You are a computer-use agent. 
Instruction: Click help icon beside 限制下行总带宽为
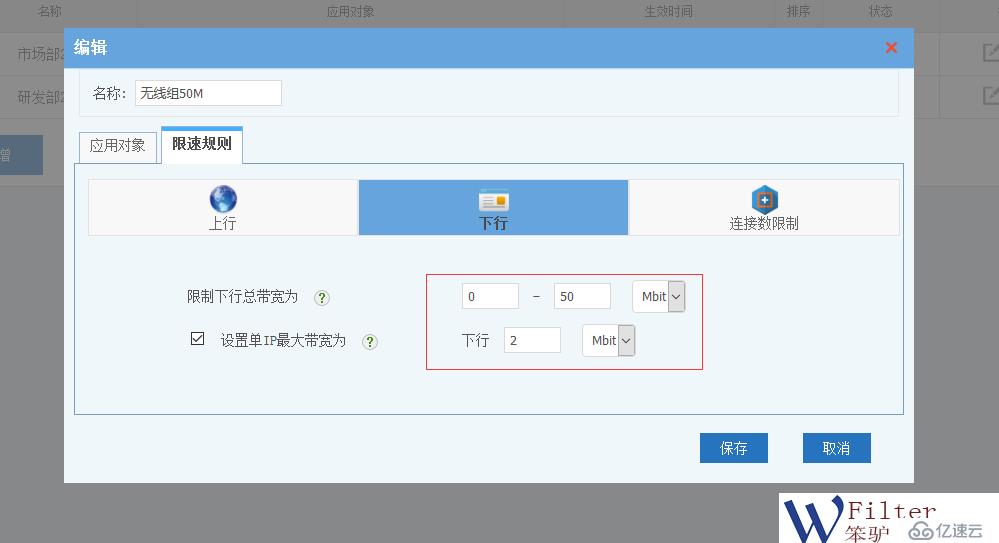tap(322, 298)
